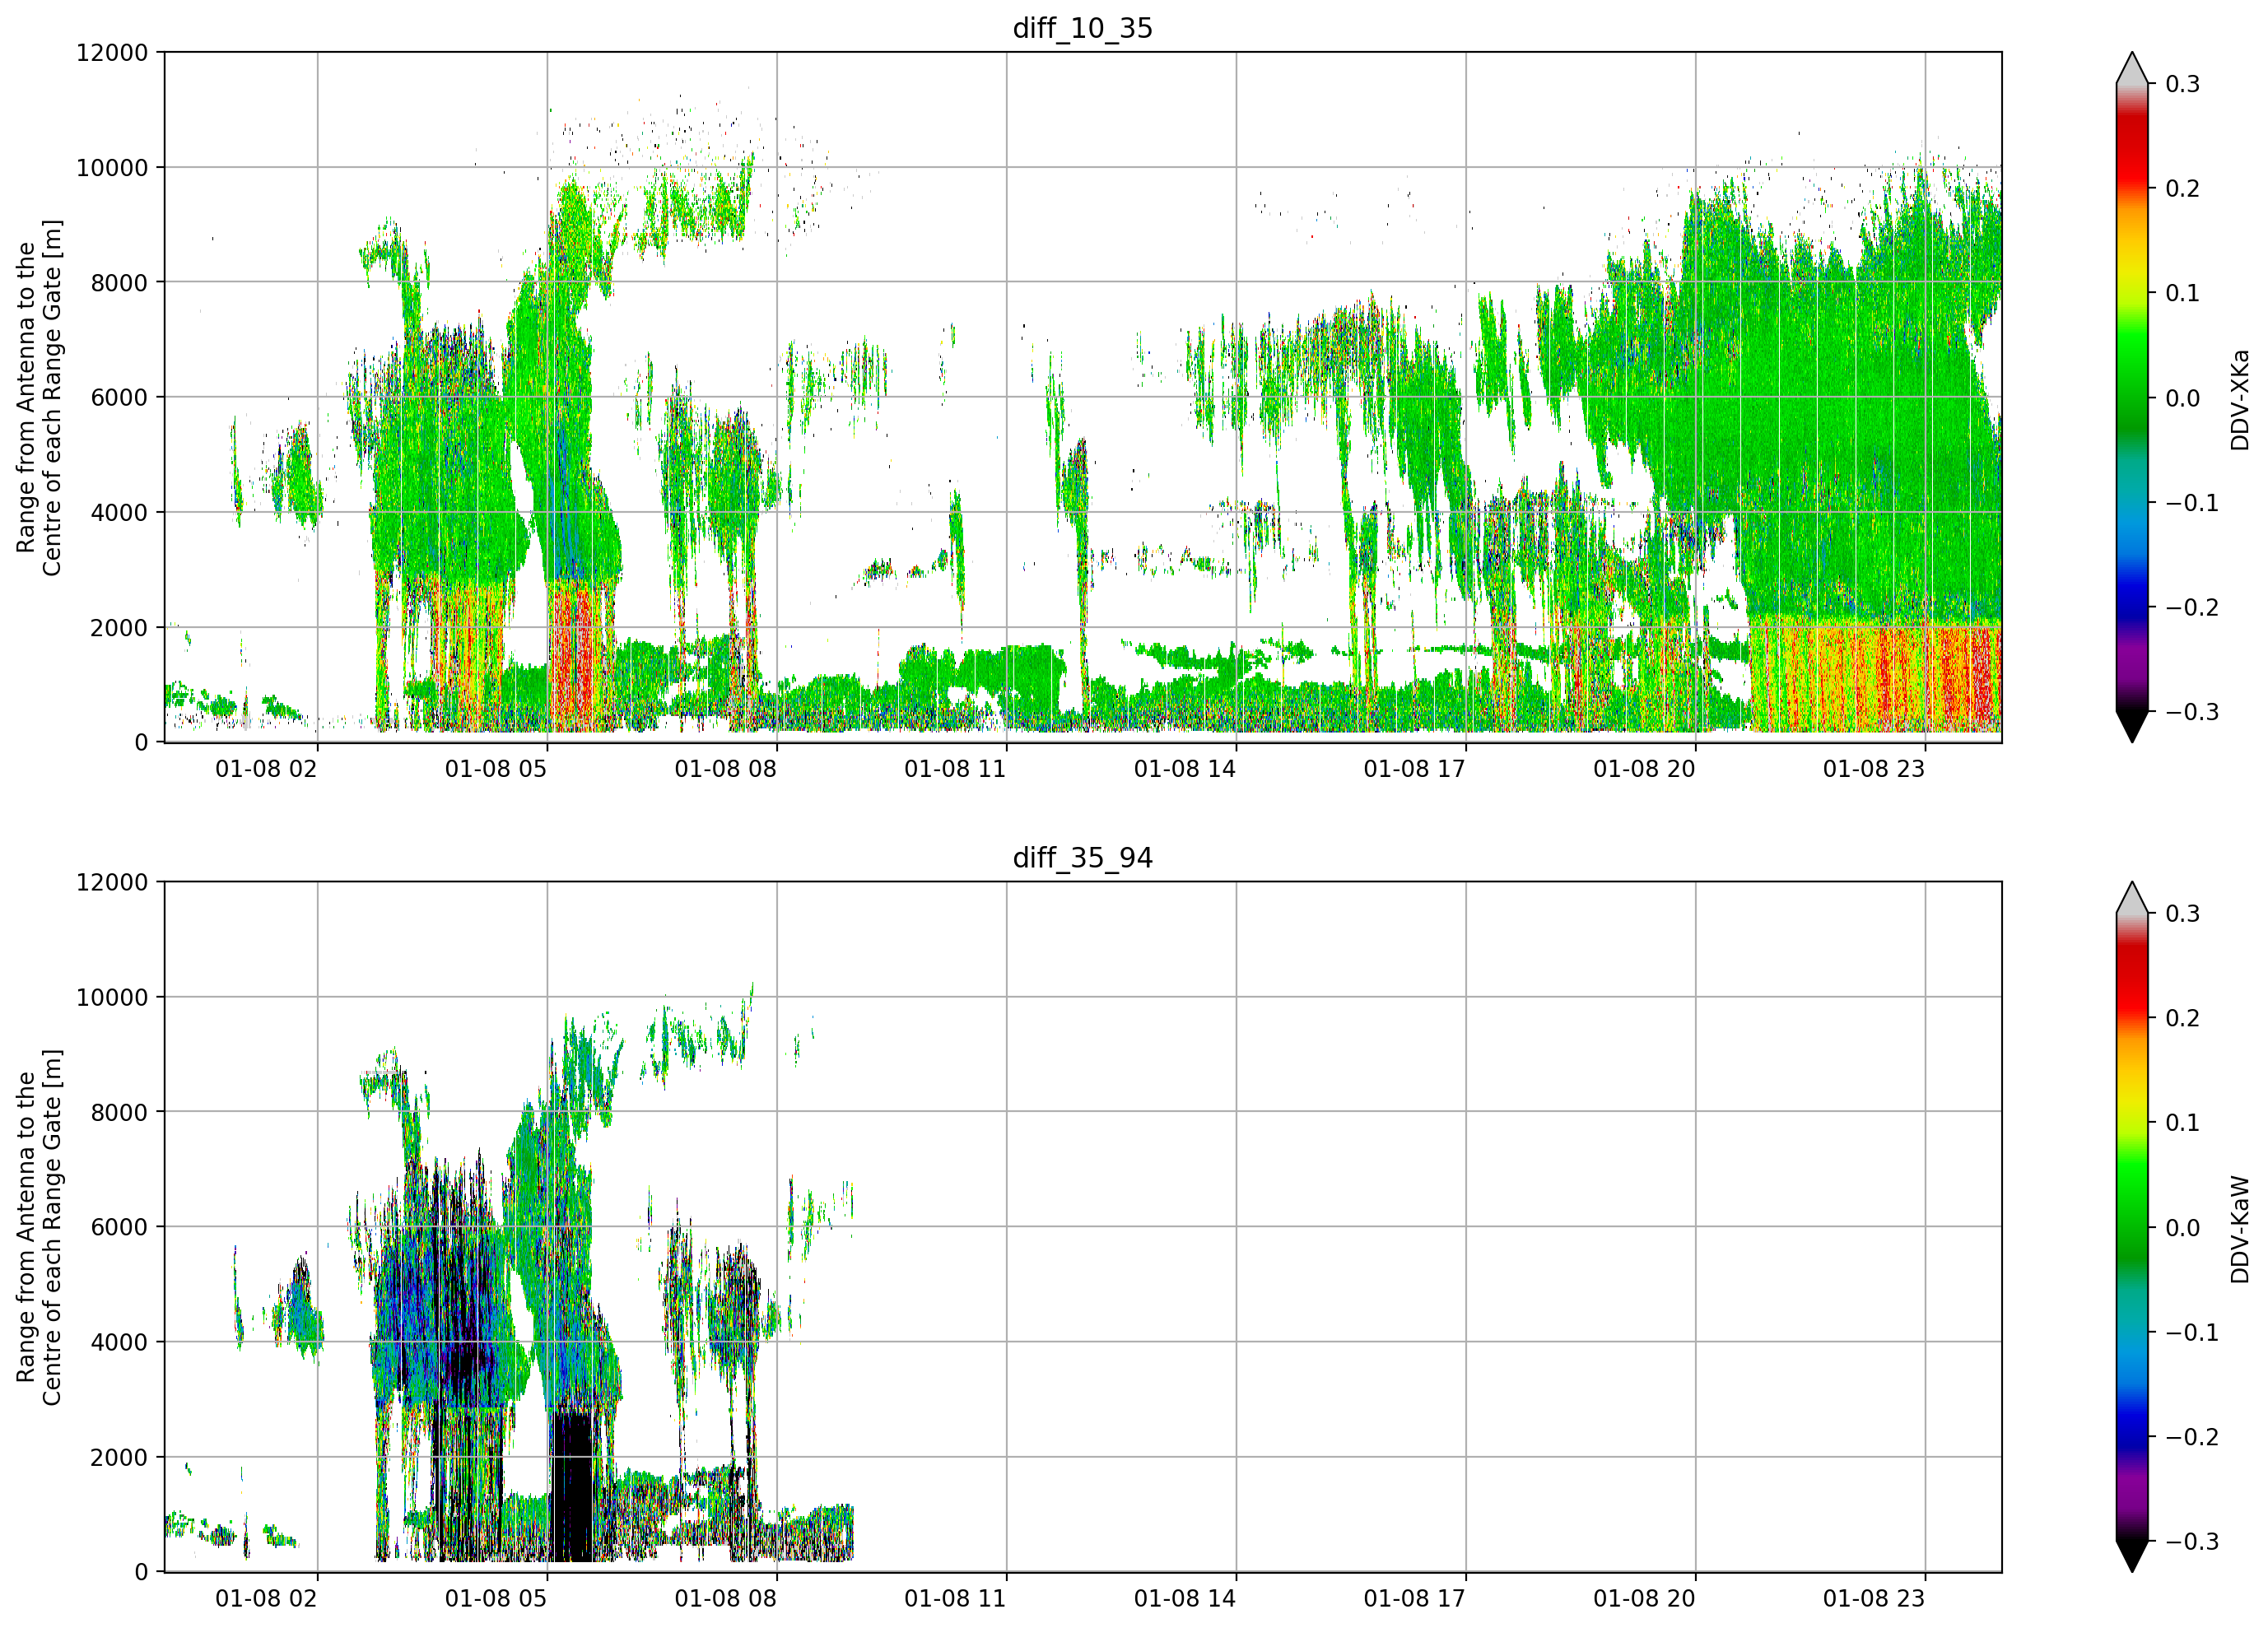Viewport: 2268px width, 1628px height.
Task: Click the 4000 y-tick in diff_35_94 plot
Action: [x=119, y=1342]
